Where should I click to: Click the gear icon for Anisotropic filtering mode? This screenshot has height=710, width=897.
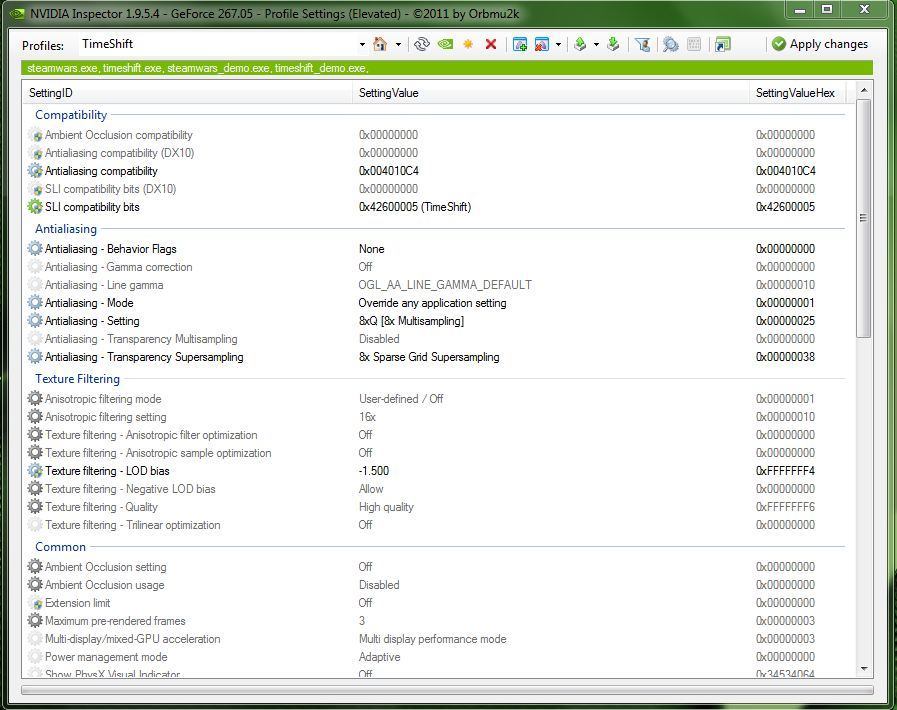point(35,398)
